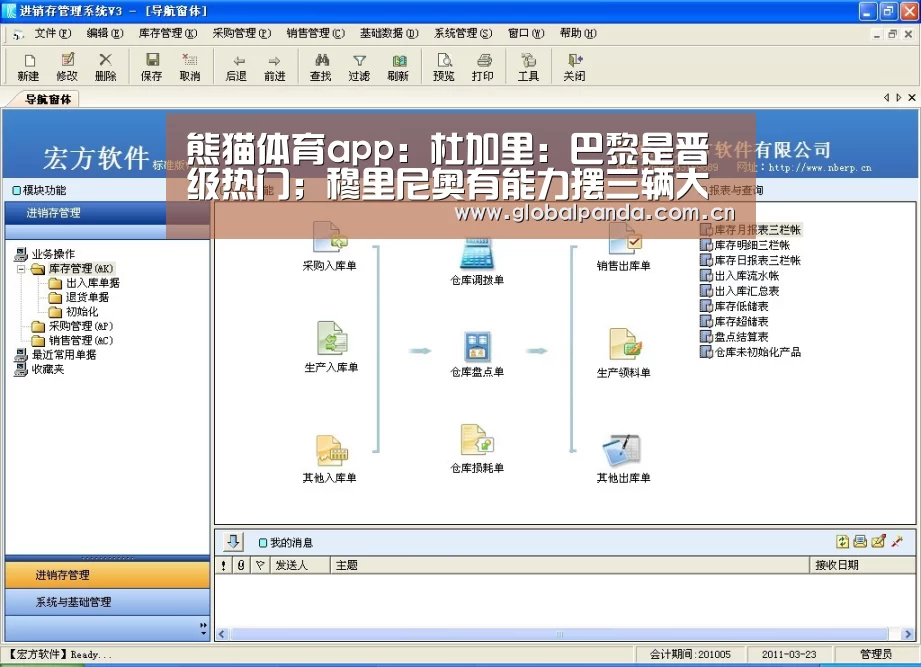Open the 文件(F) menu

point(52,33)
